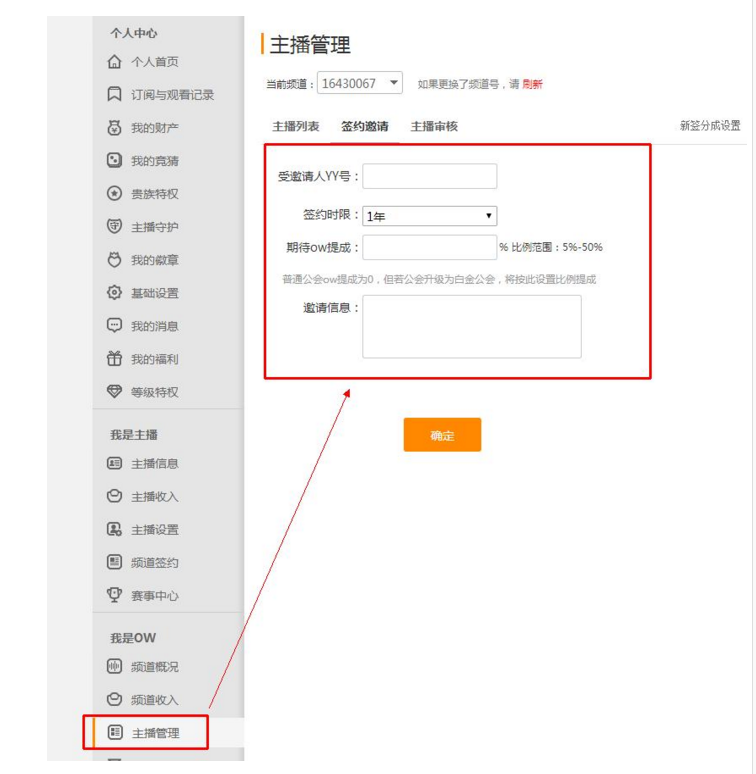Screen dimensions: 756x774
Task: Open 赛事中心 trophy icon
Action: [x=114, y=595]
